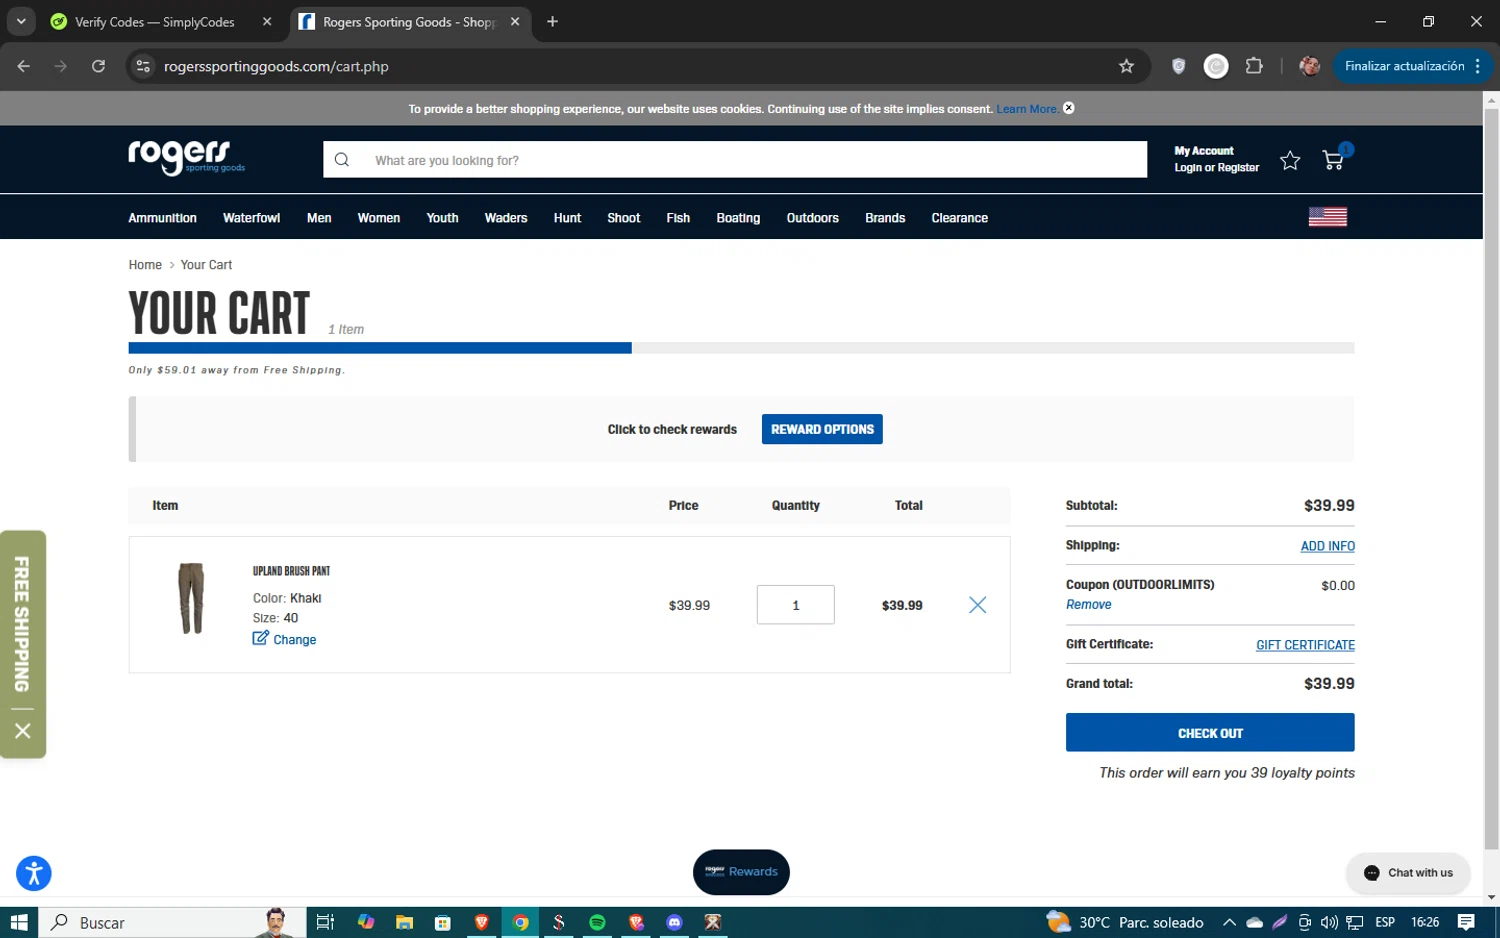This screenshot has height=938, width=1500.
Task: Open File Explorer from taskbar
Action: coord(404,922)
